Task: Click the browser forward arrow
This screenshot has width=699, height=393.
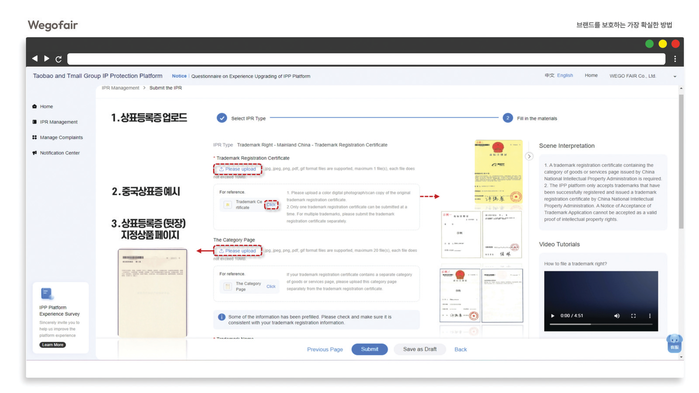Action: coord(46,58)
